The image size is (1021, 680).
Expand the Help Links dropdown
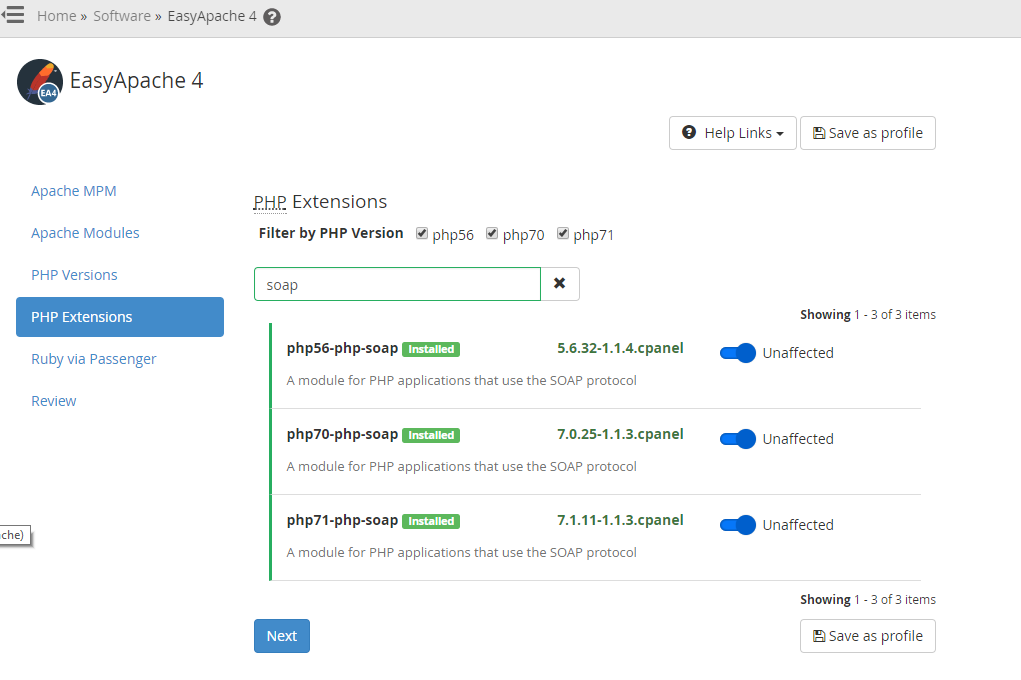(x=733, y=133)
